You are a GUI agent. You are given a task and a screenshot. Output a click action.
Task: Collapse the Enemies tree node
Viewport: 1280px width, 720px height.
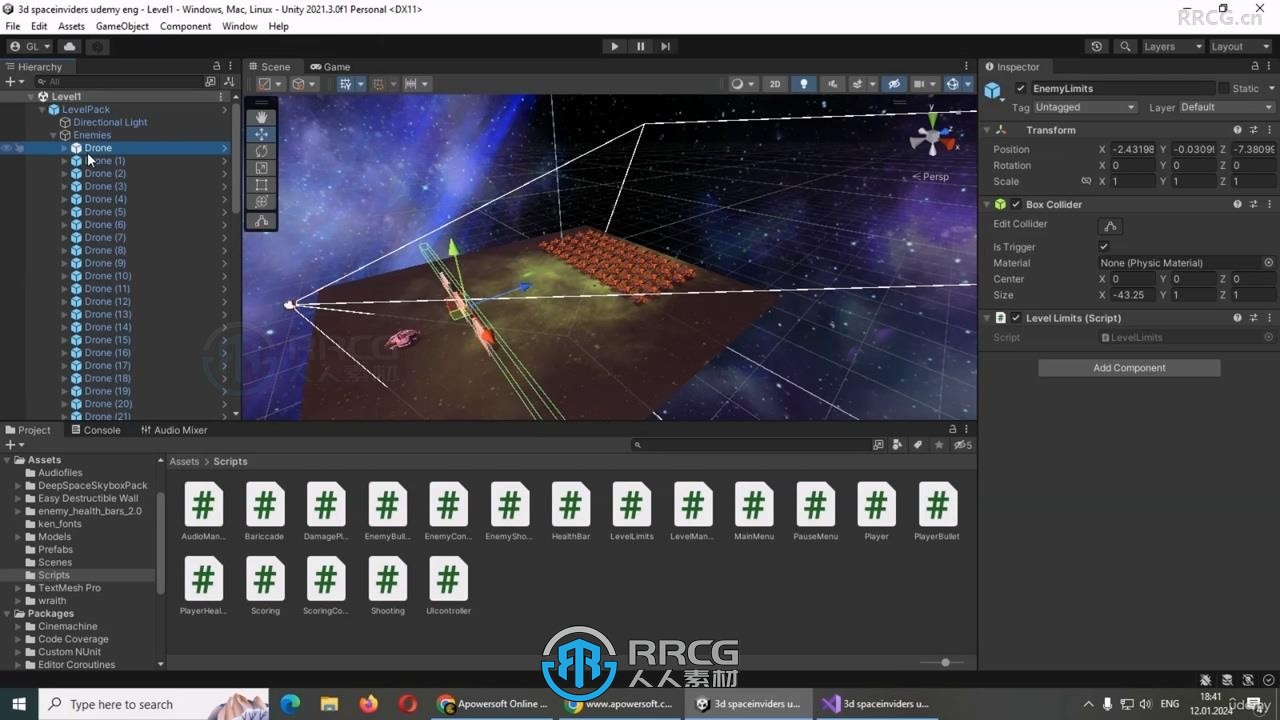click(54, 135)
